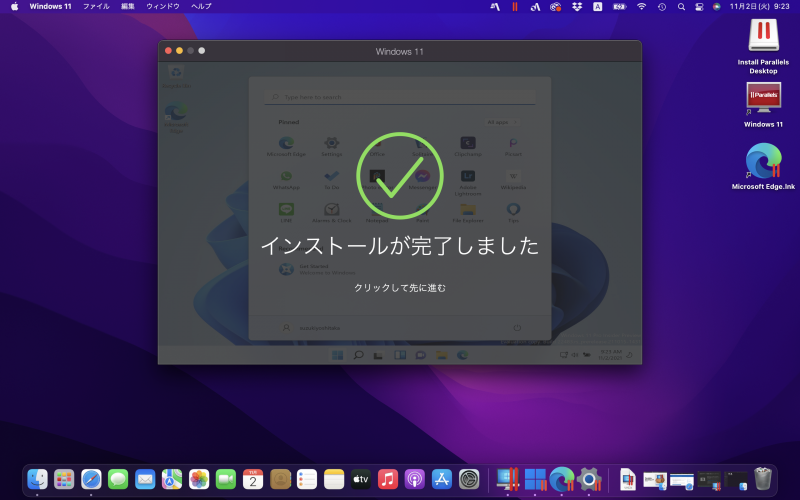Viewport: 800px width, 500px height.
Task: Activate Siri from menu bar
Action: tap(717, 7)
